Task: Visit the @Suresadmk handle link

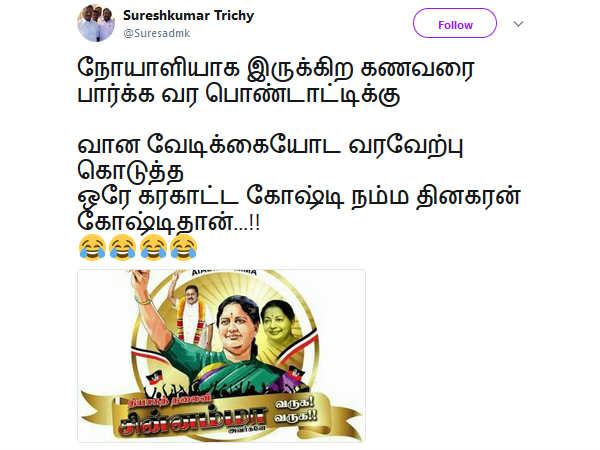Action: 157,33
